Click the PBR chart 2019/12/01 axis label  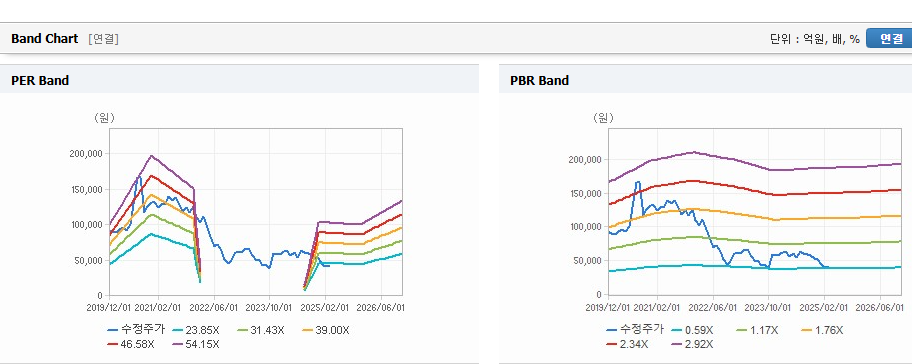[x=607, y=307]
